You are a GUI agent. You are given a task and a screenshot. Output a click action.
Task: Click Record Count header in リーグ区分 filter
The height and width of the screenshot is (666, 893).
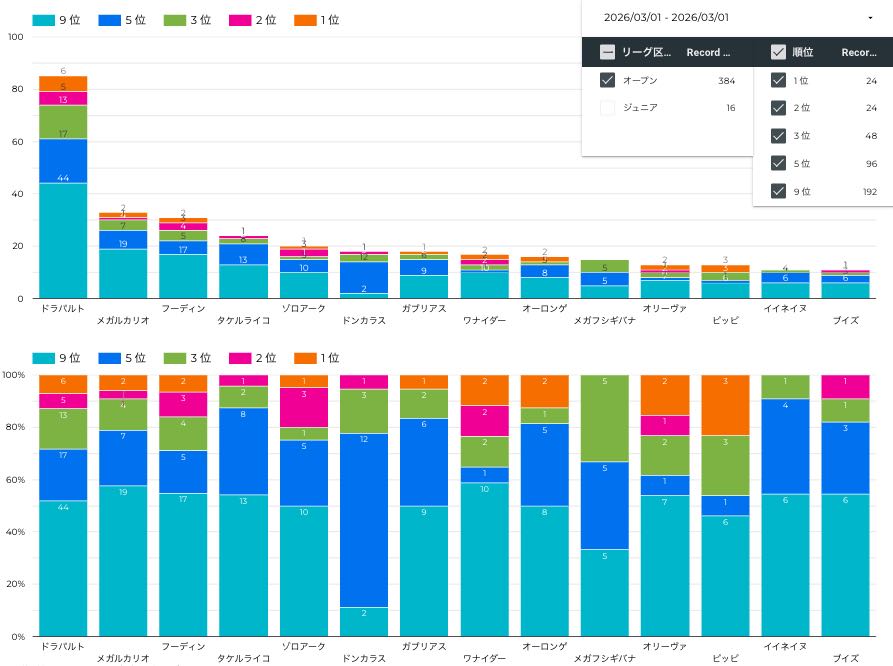pos(708,53)
